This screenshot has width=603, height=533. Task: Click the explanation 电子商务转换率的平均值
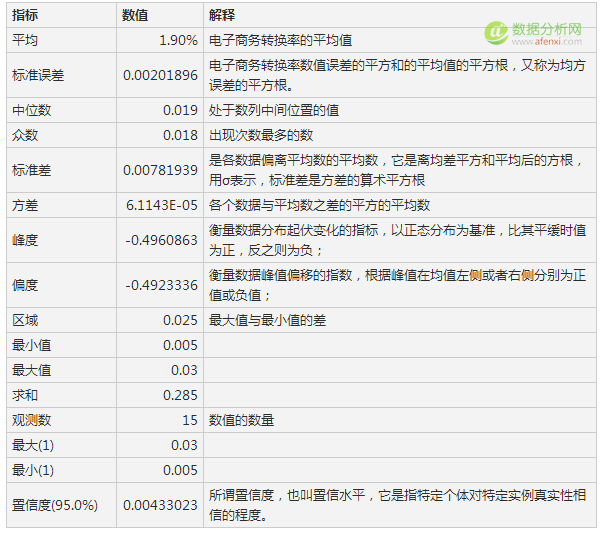[280, 40]
